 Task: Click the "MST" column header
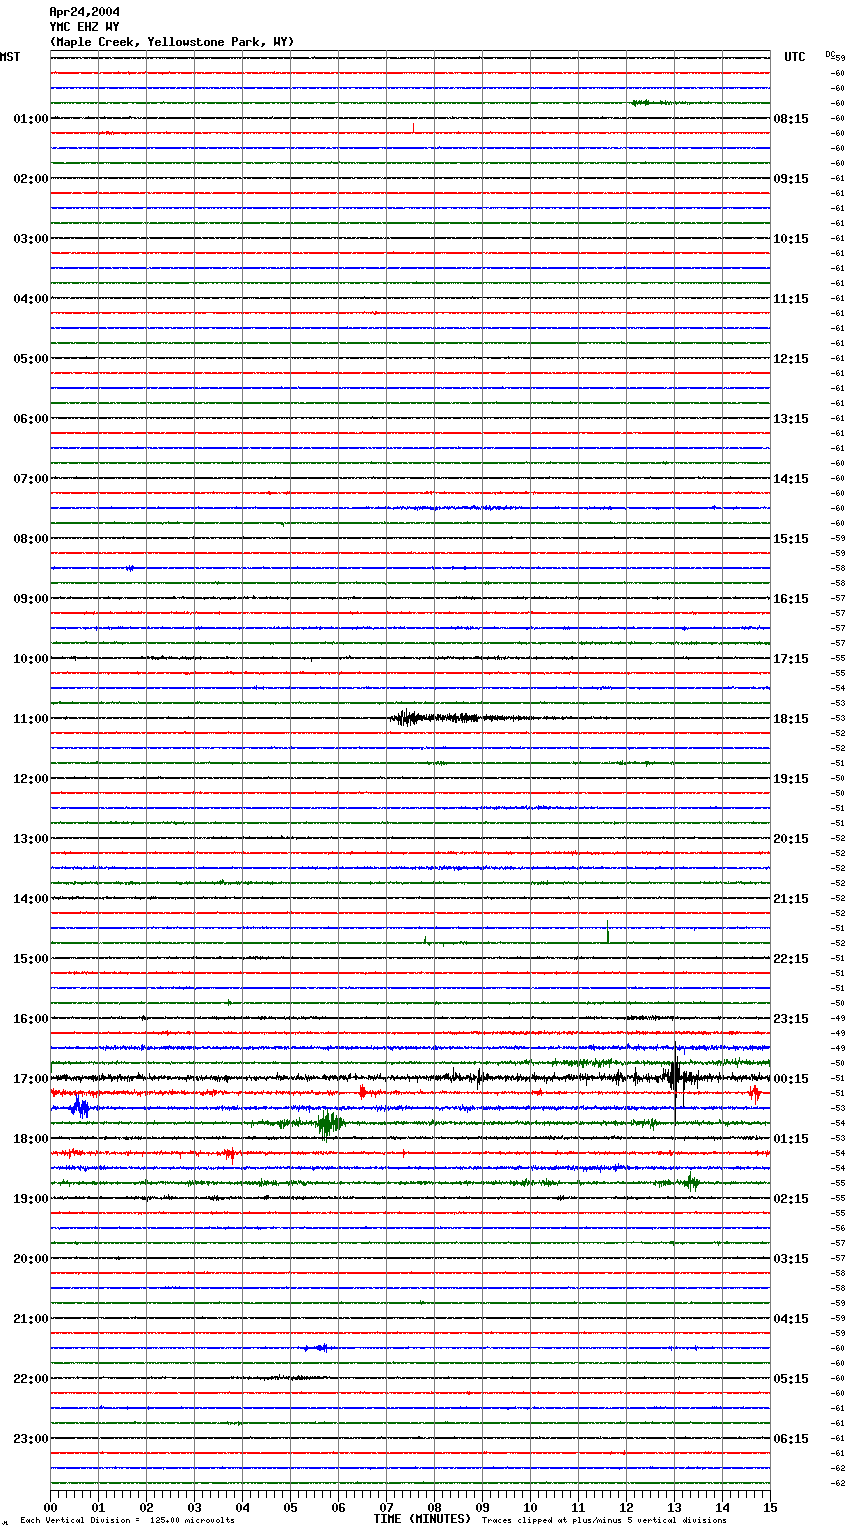10,57
